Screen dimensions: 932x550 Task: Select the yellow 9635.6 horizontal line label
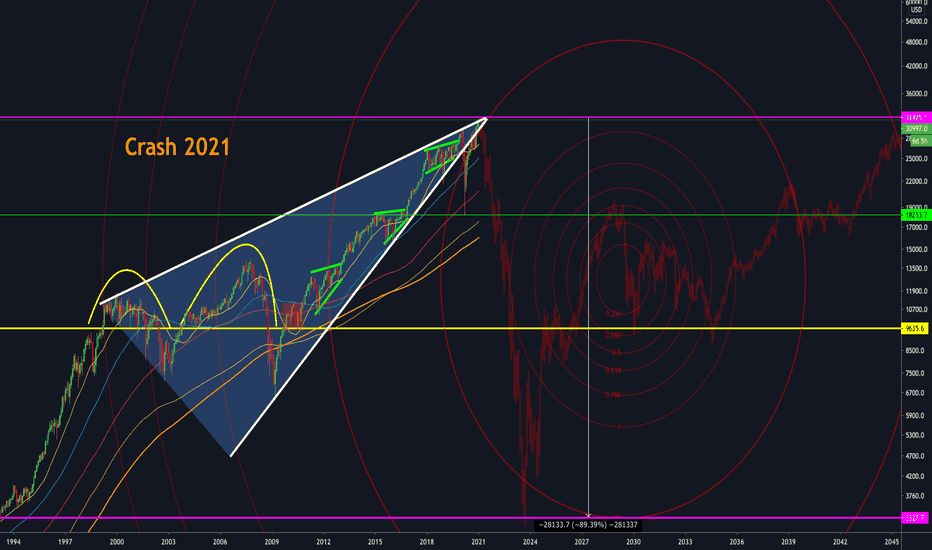point(915,328)
